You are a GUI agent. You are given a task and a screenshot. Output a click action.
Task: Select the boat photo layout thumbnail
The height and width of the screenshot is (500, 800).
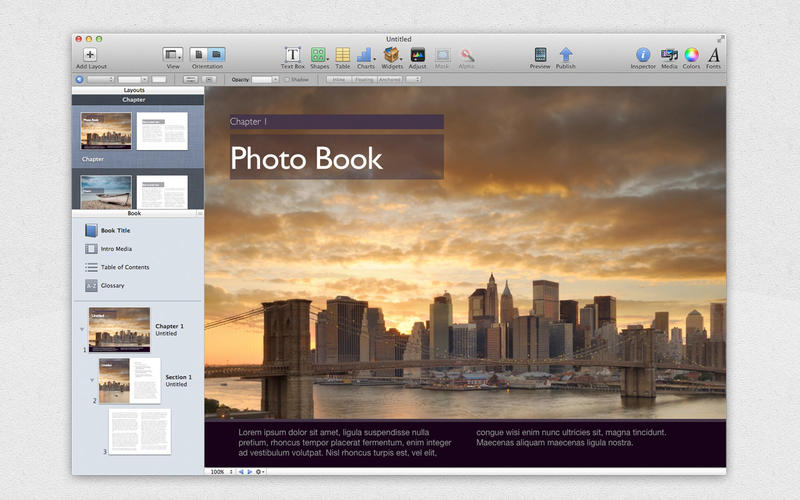pos(106,192)
